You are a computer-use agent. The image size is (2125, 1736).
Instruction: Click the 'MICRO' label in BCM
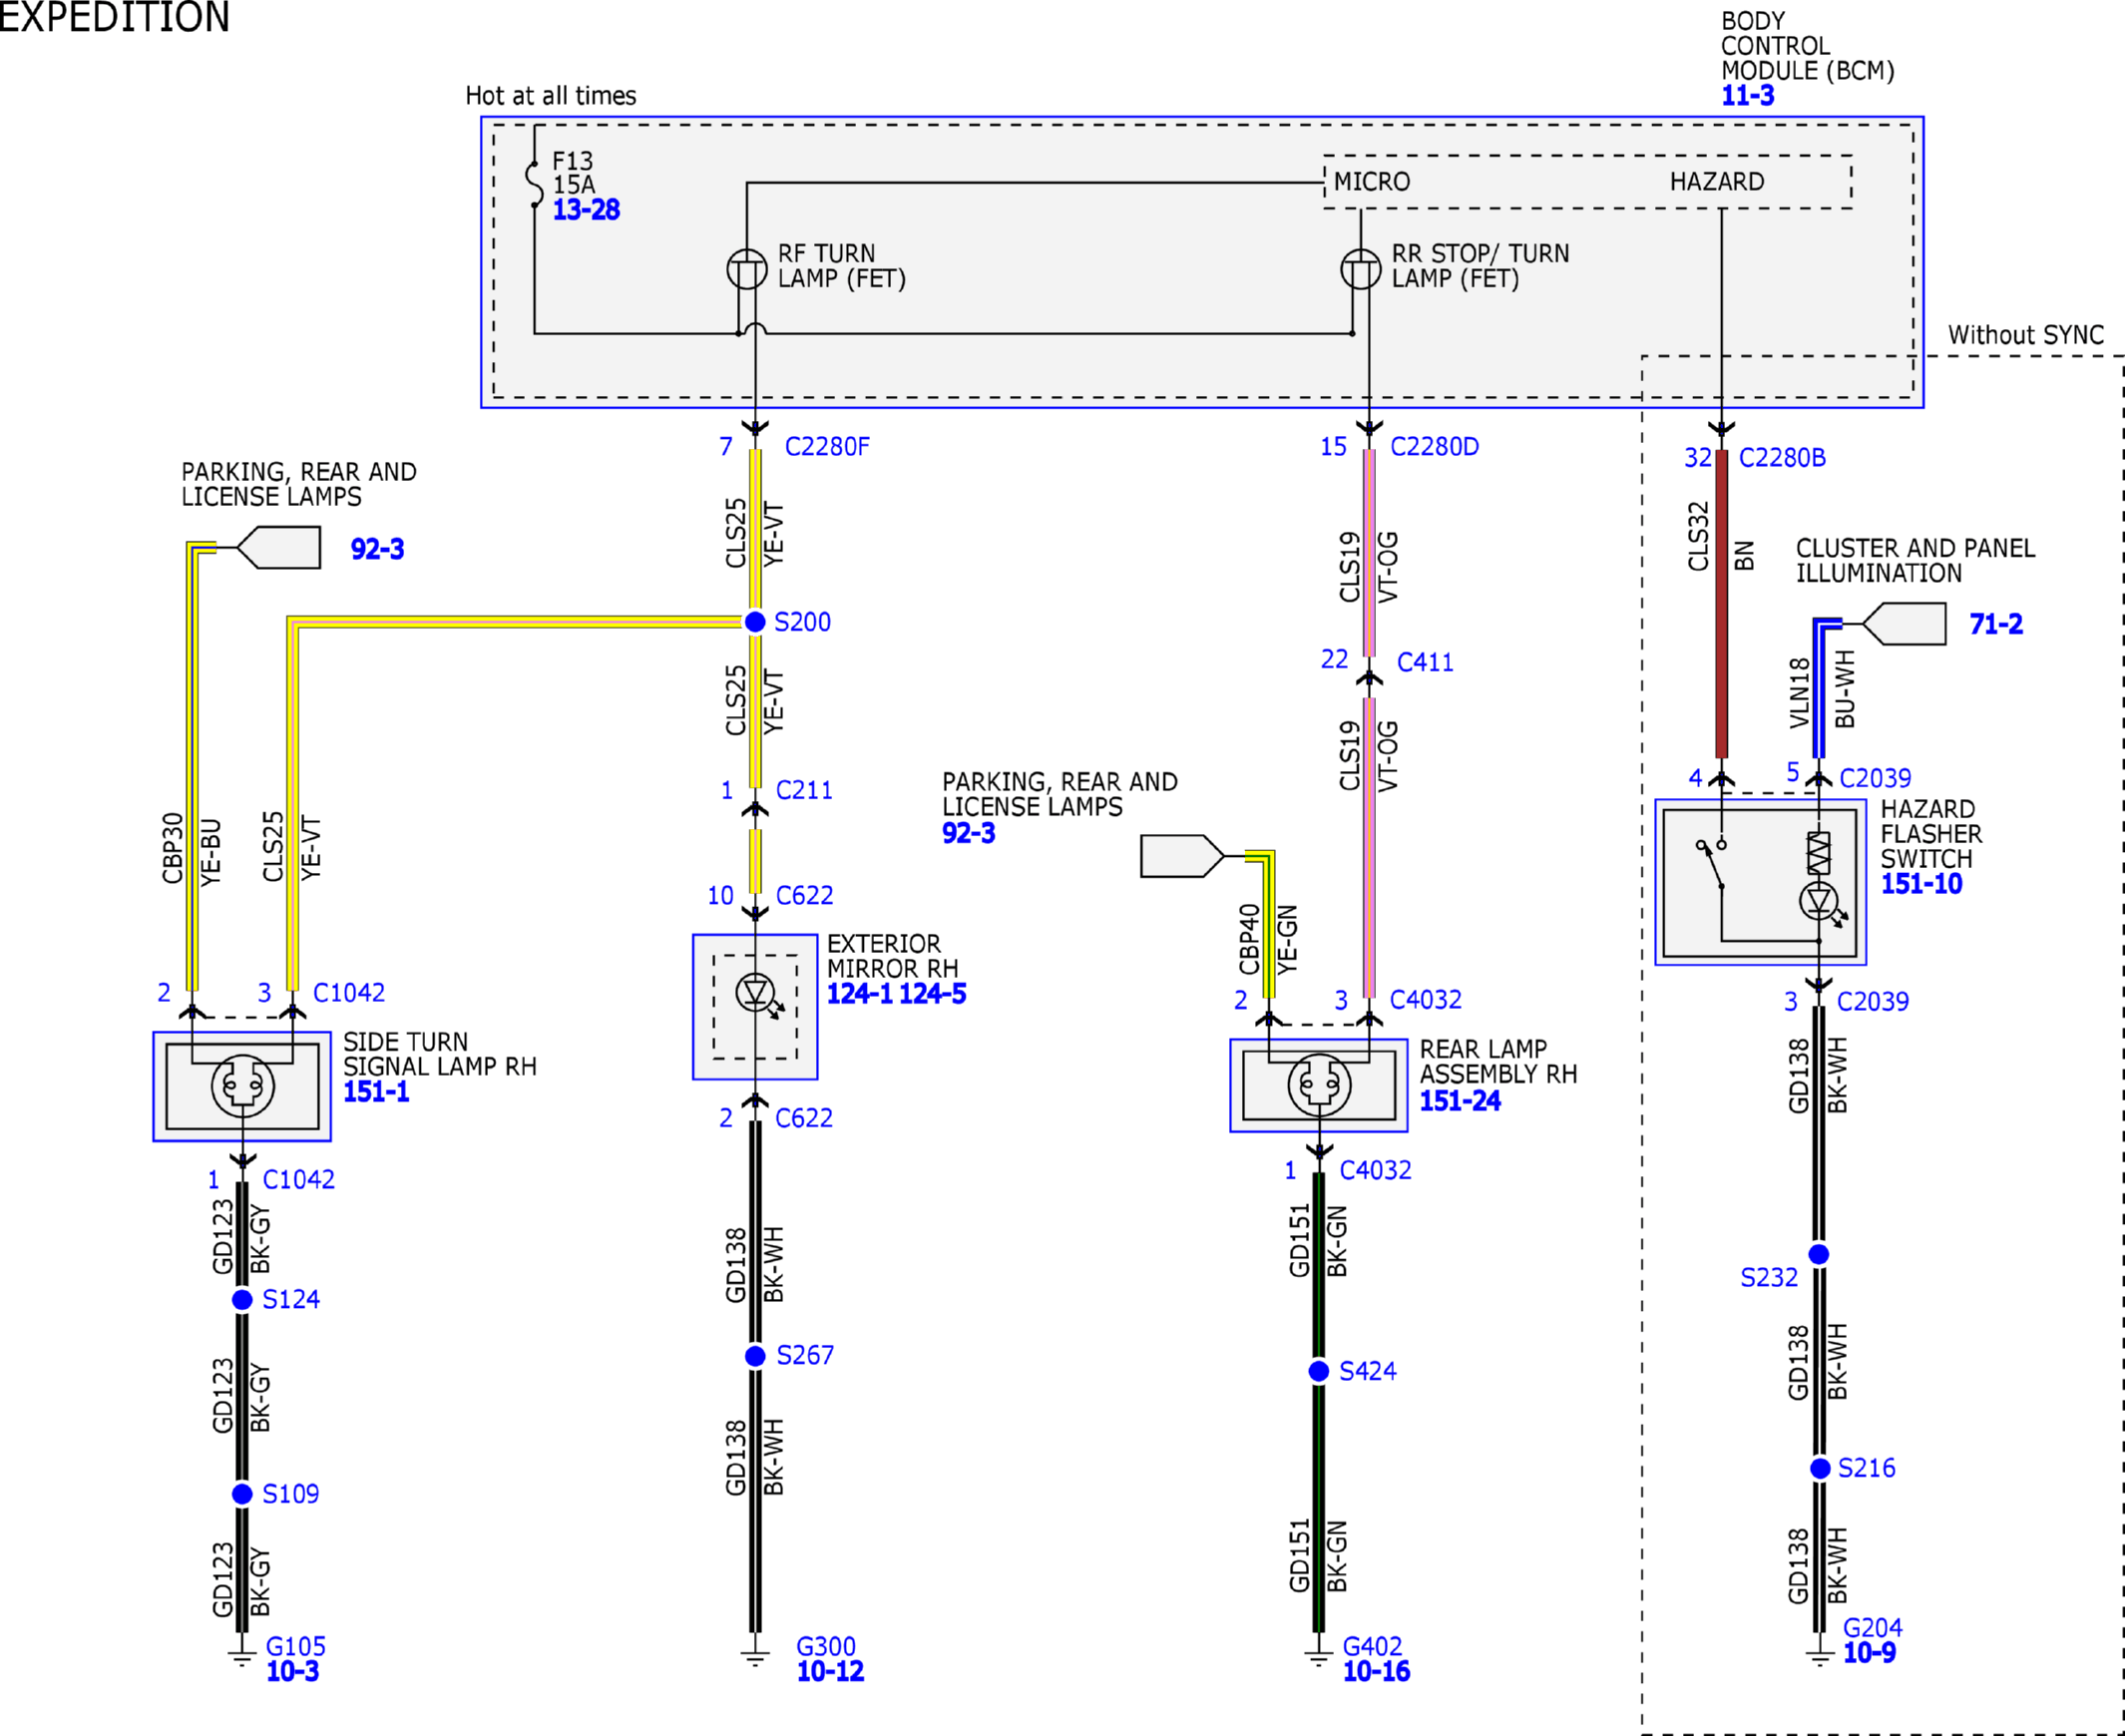(1372, 182)
